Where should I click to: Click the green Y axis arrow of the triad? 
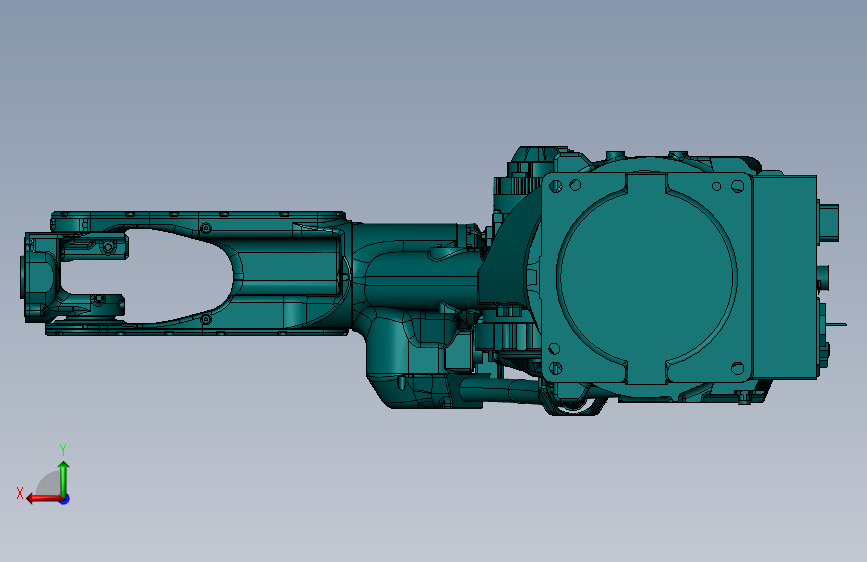[64, 478]
